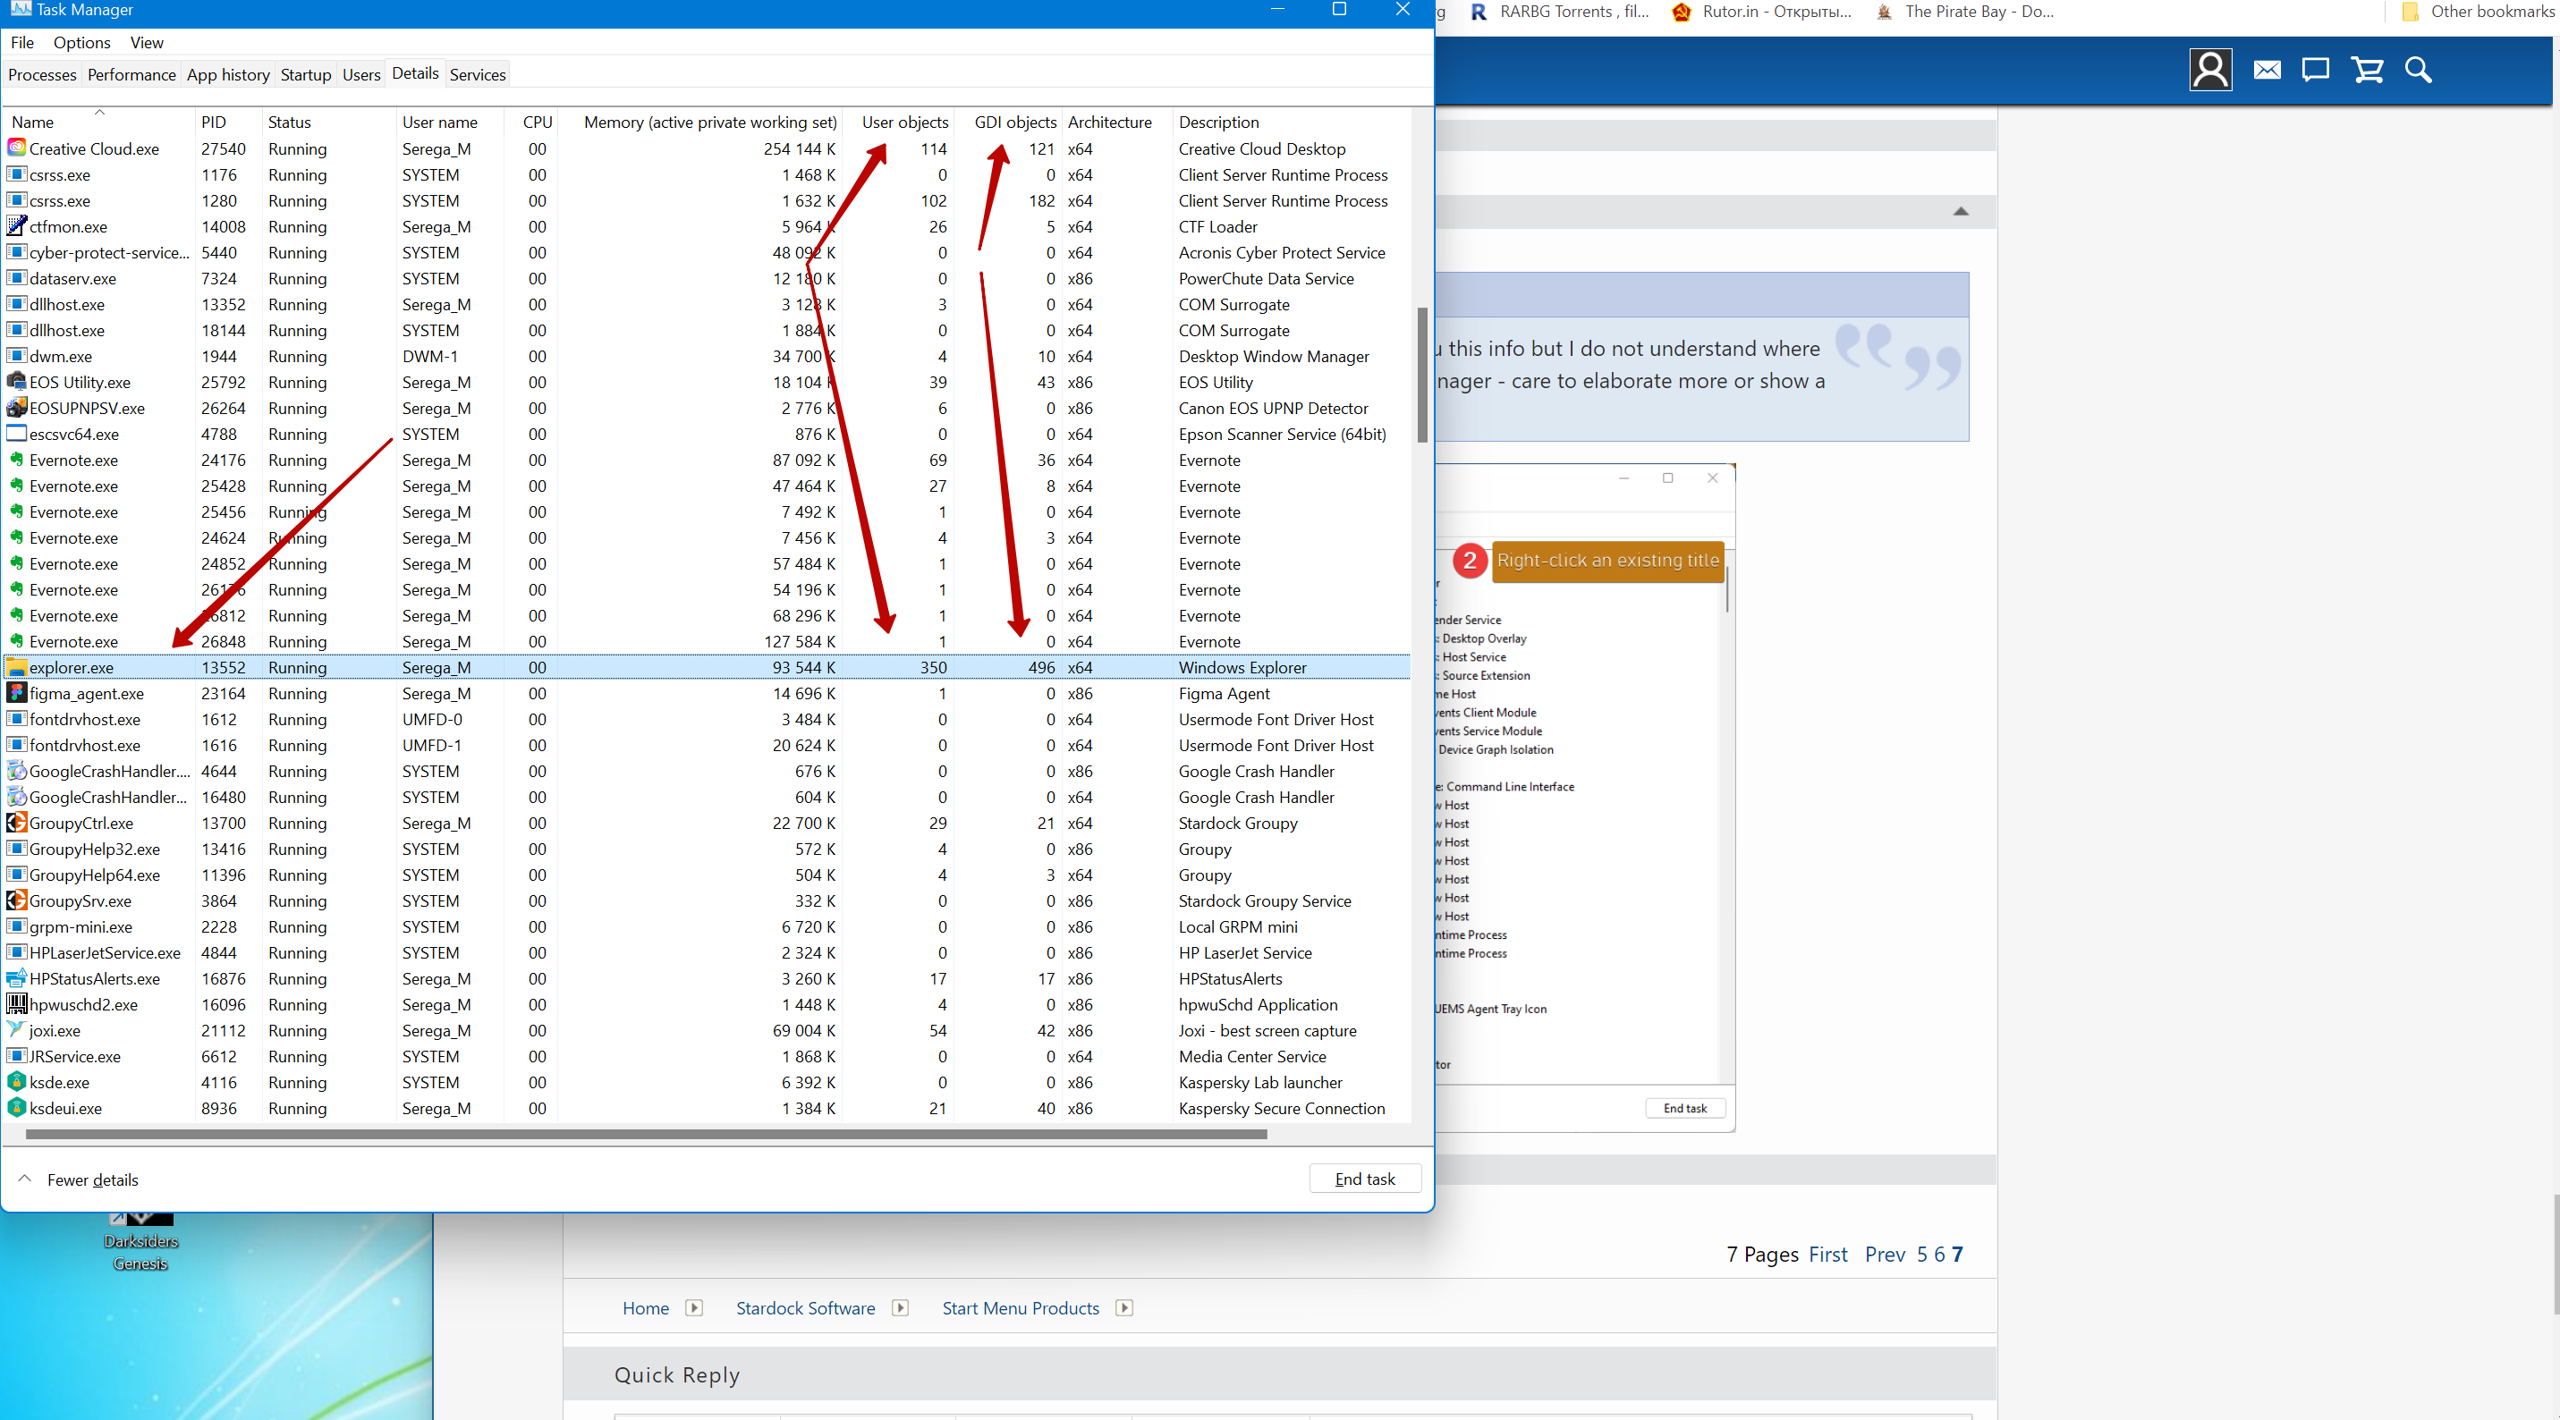Click the joxi.exe bird icon
This screenshot has width=2560, height=1420.
16,1030
